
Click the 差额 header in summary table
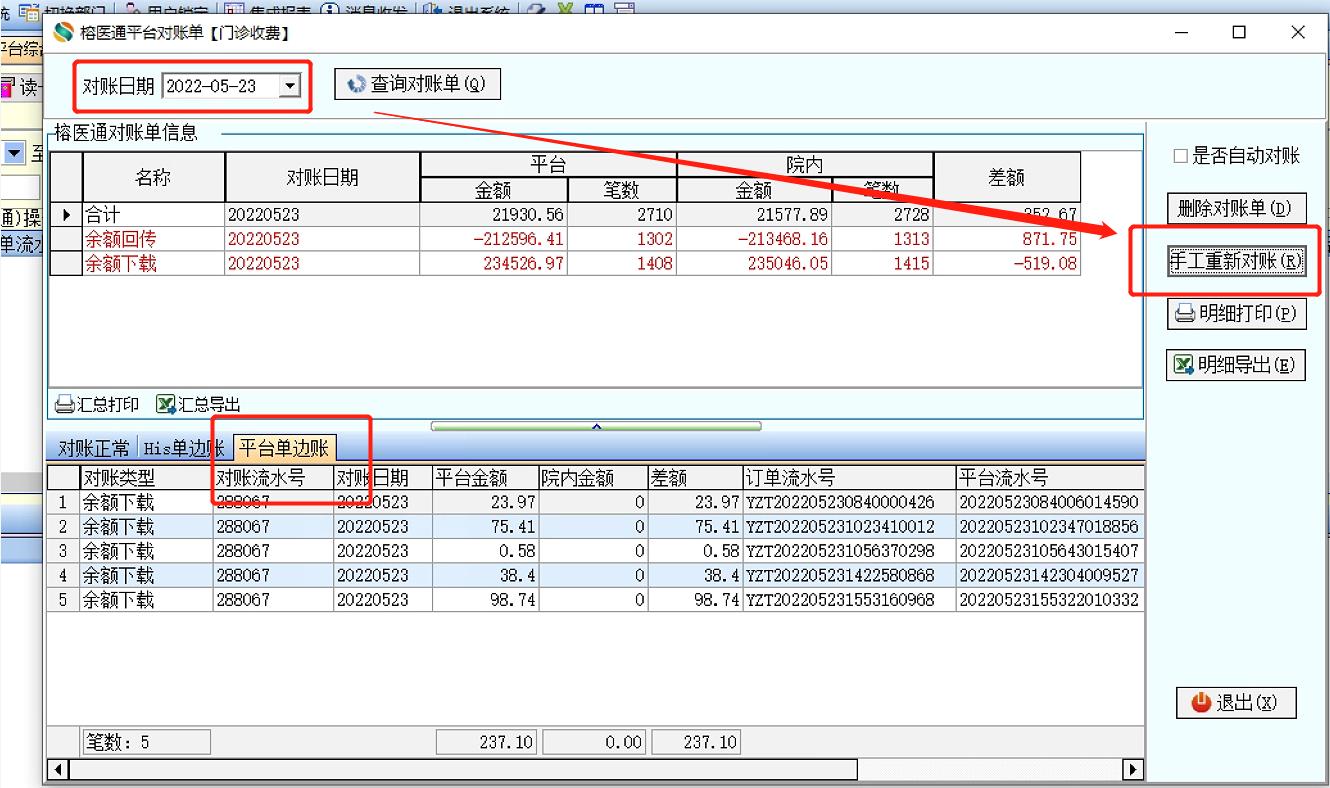tap(1006, 177)
